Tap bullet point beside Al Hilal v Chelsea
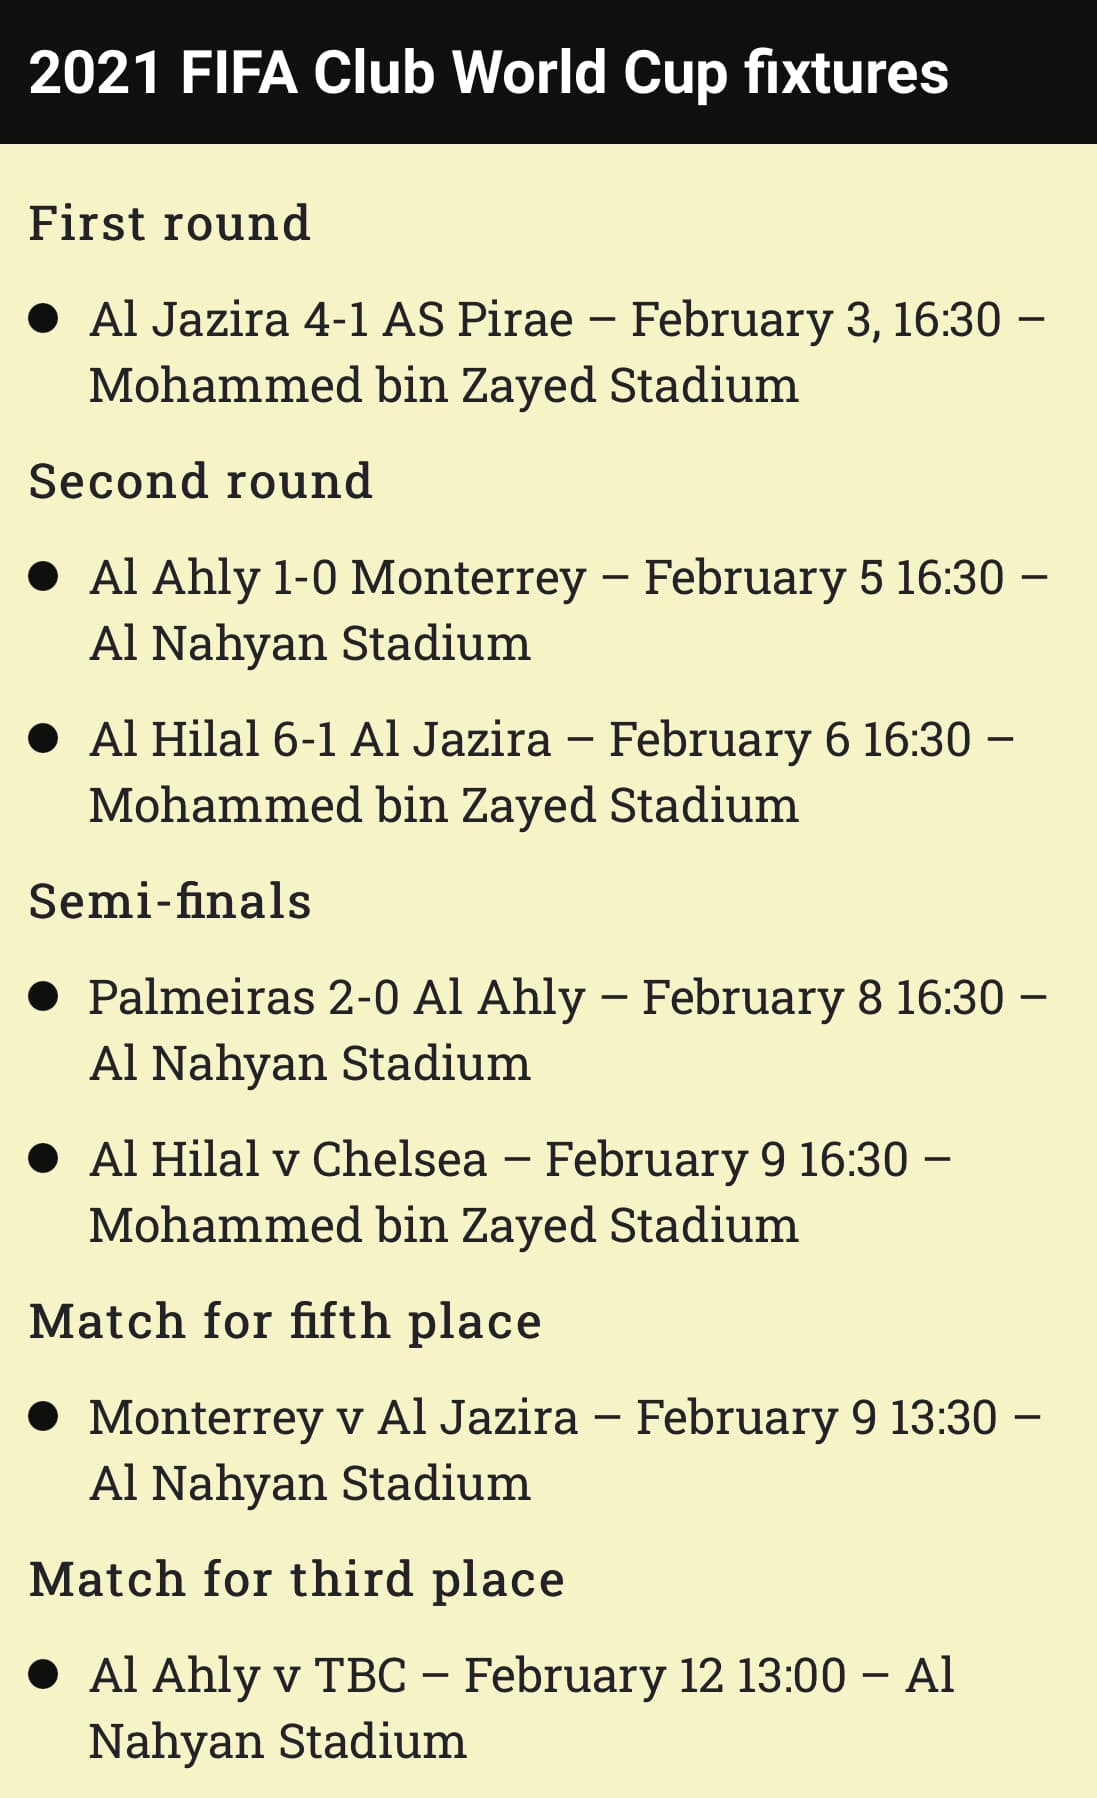The image size is (1097, 1798). [43, 1159]
